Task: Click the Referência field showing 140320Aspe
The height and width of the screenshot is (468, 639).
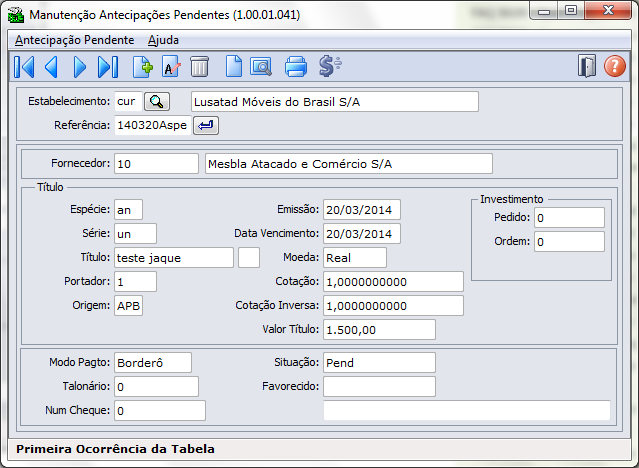Action: [153, 125]
